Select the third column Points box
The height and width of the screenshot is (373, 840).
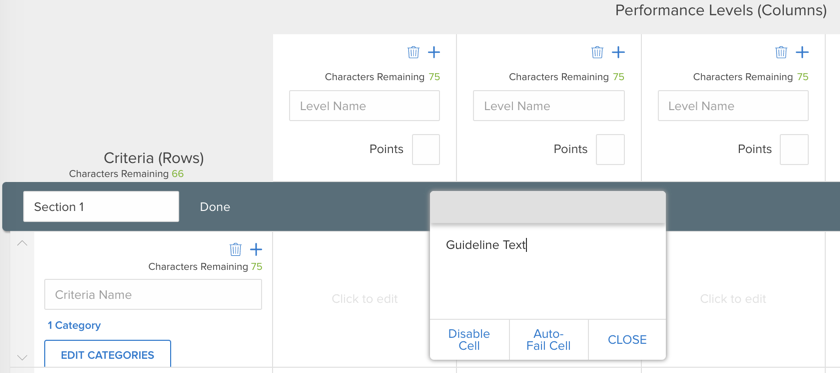pyautogui.click(x=794, y=150)
